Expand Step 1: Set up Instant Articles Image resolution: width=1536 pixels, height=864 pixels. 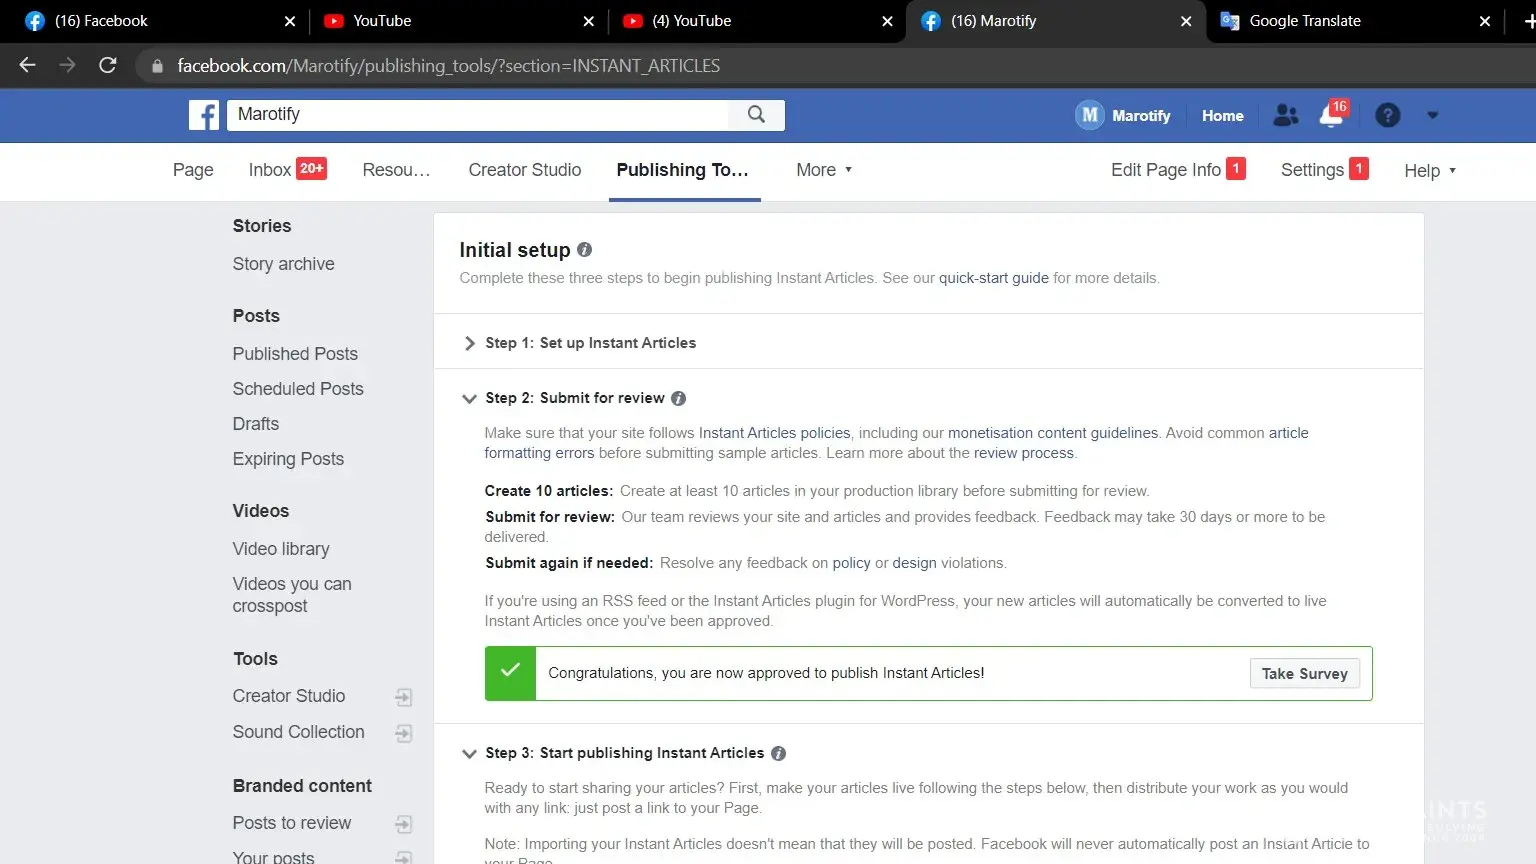tap(469, 343)
